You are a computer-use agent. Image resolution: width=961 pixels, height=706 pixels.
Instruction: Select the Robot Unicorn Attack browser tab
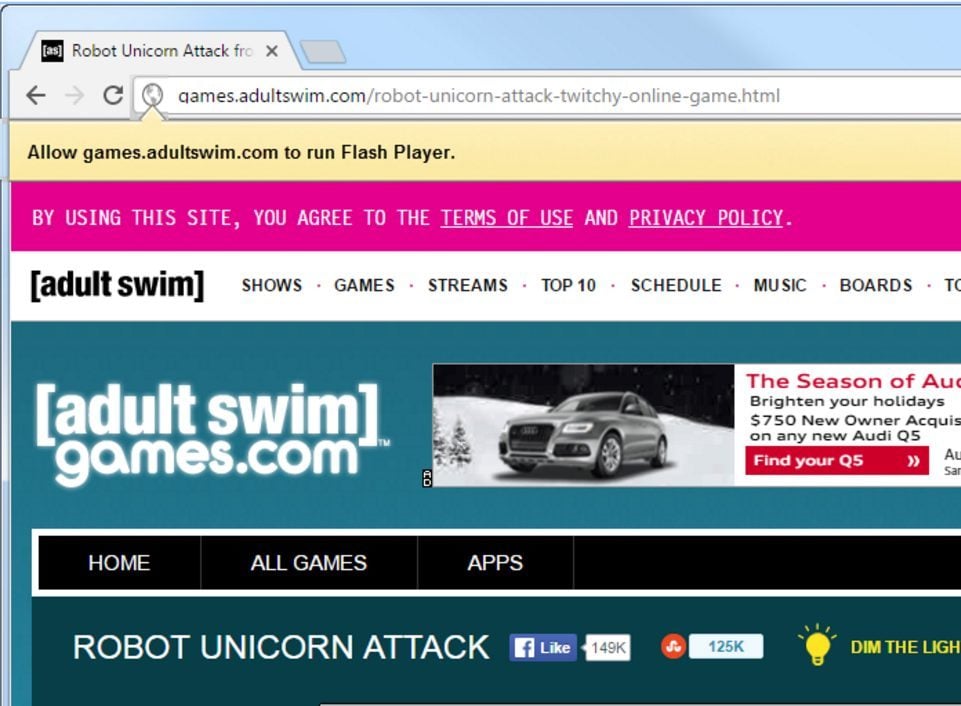click(x=161, y=51)
